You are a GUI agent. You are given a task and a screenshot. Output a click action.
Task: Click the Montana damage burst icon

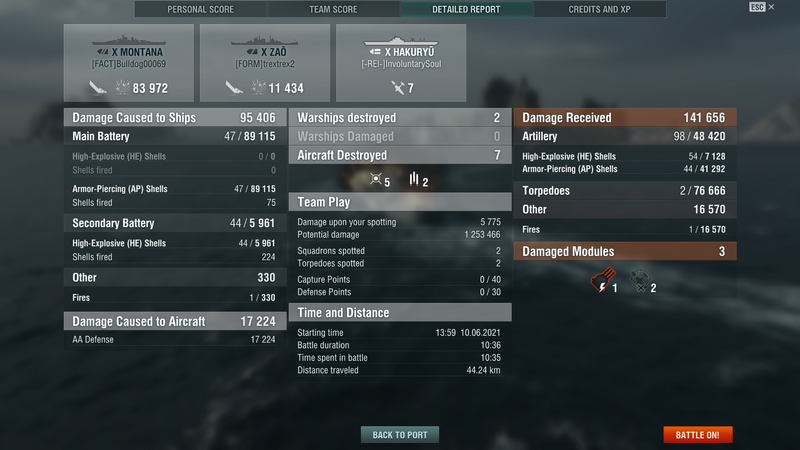(x=122, y=87)
